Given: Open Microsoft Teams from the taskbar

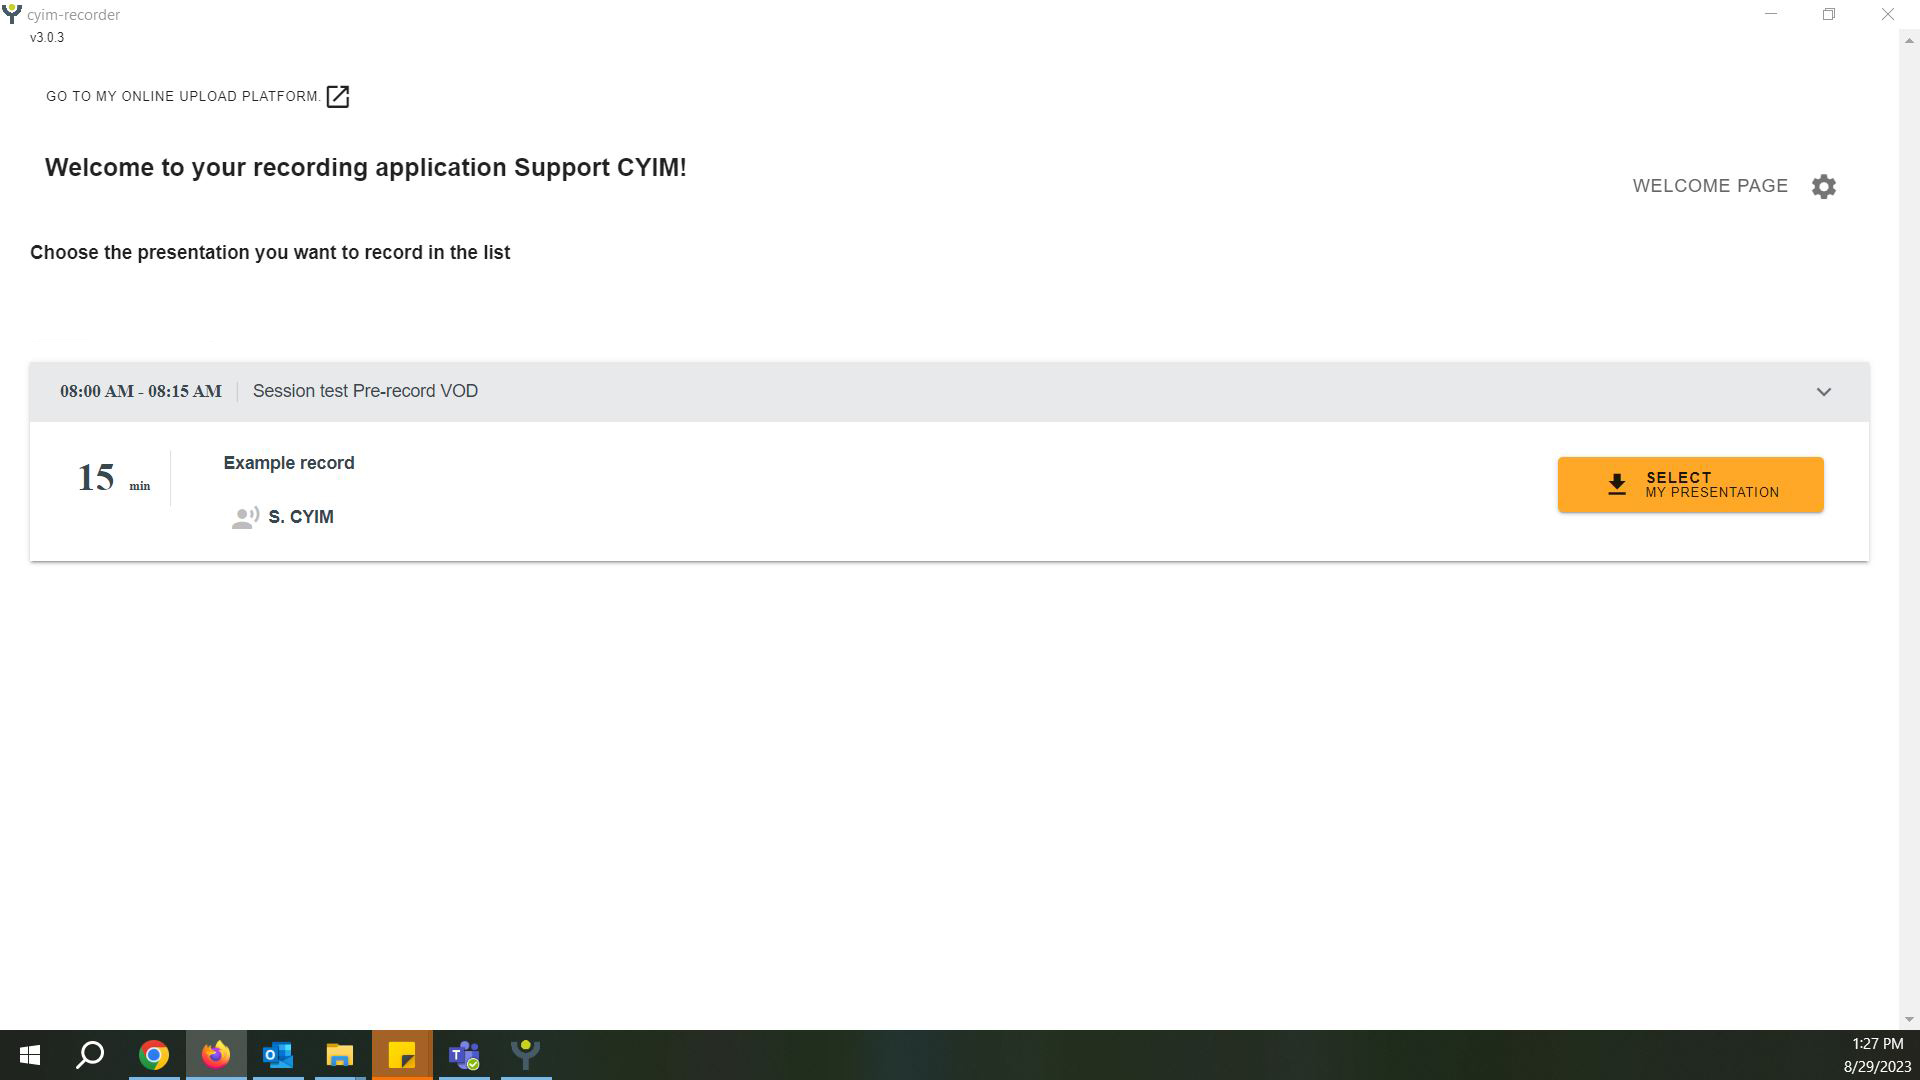Looking at the screenshot, I should tap(464, 1055).
